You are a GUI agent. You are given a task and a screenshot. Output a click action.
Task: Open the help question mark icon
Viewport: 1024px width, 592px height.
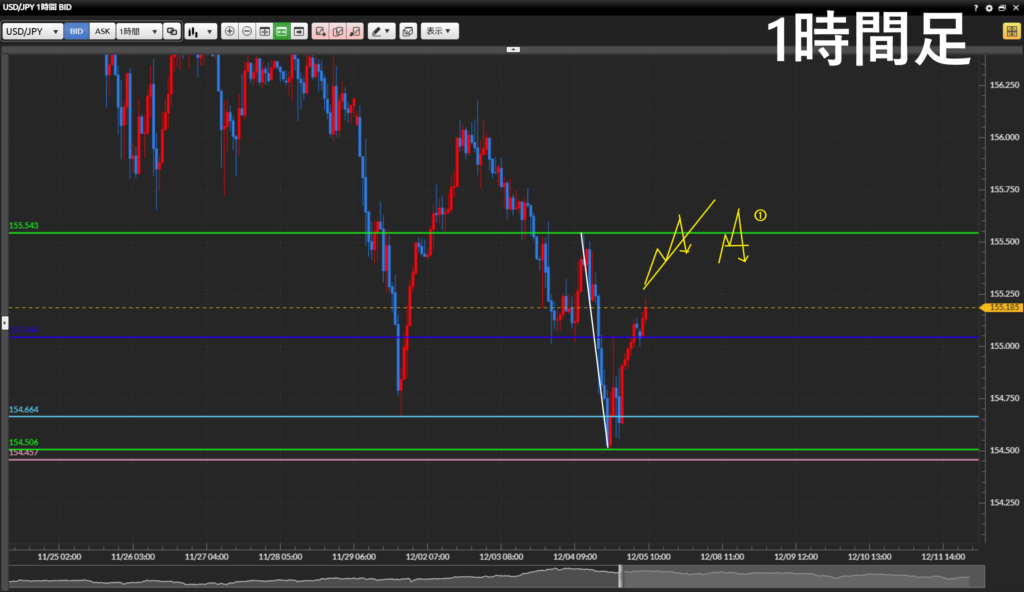coord(975,7)
